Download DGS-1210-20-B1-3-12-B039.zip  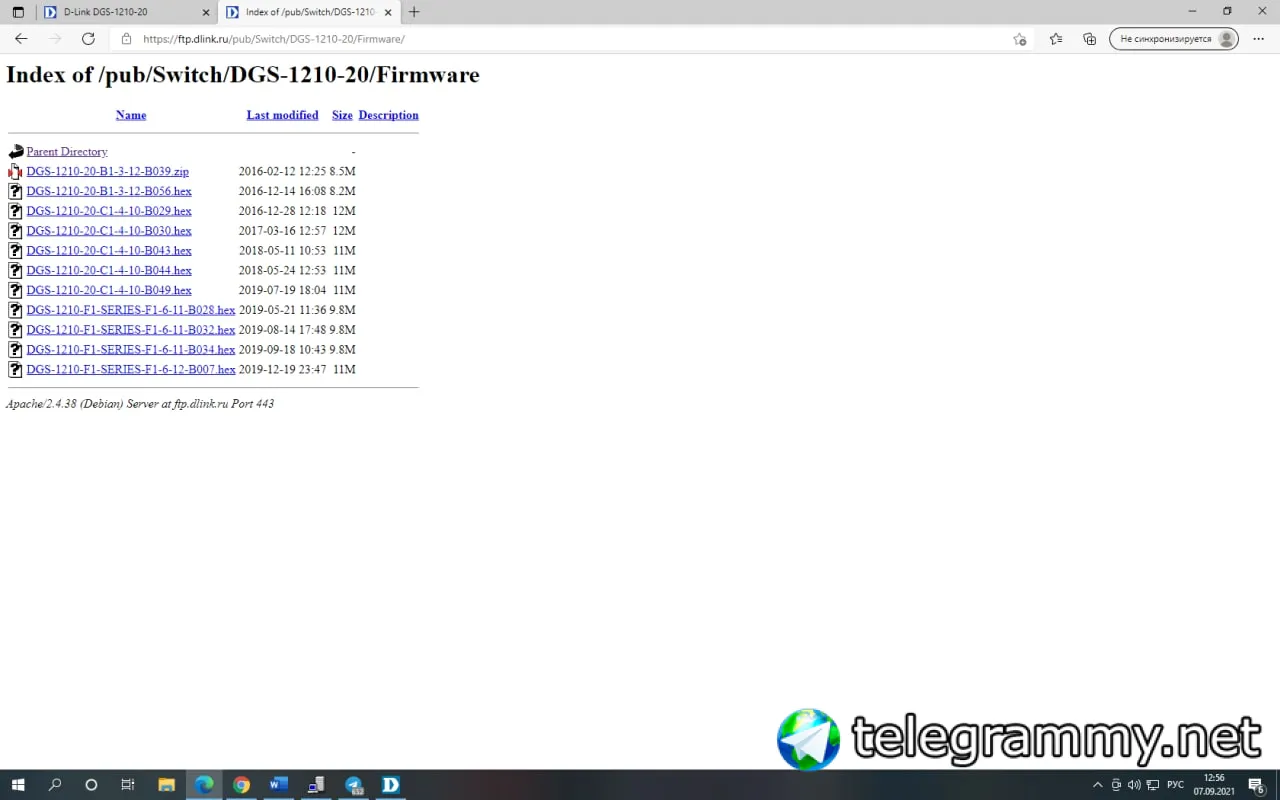click(107, 171)
